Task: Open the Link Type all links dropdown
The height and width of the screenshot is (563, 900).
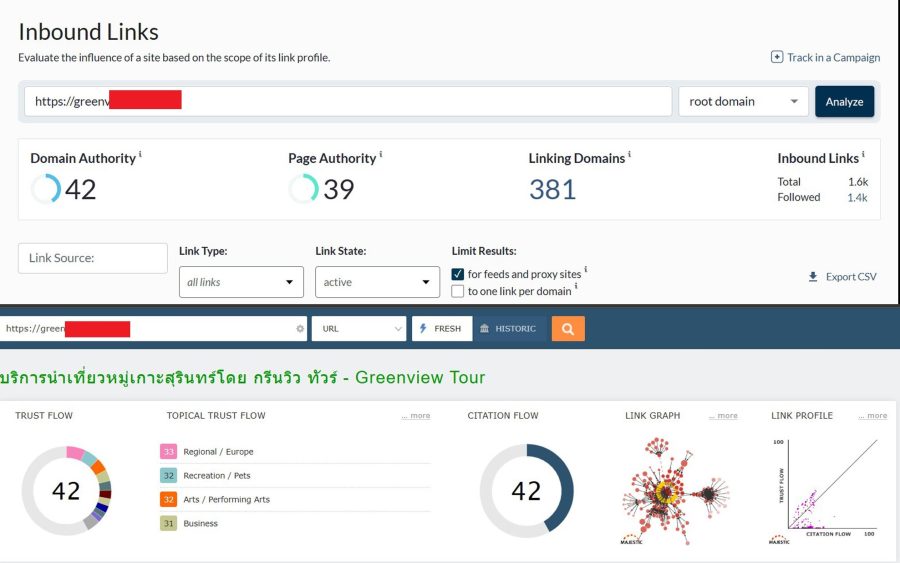Action: click(241, 282)
